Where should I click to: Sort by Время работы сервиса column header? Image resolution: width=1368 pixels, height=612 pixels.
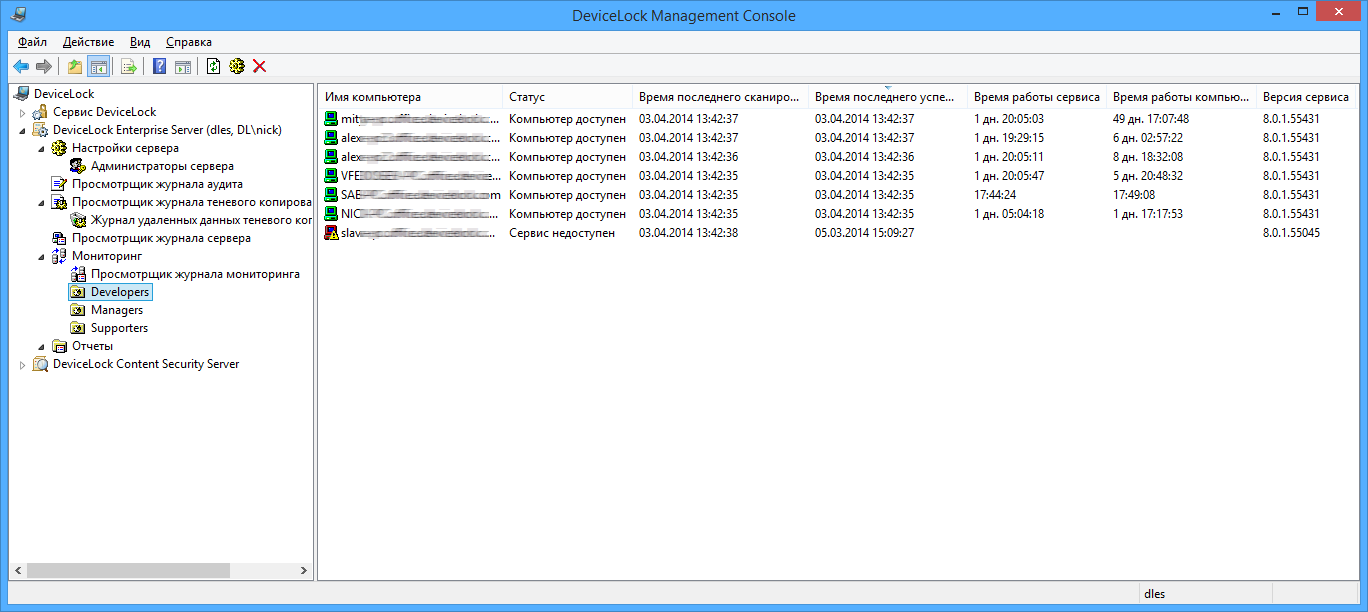click(x=1037, y=97)
